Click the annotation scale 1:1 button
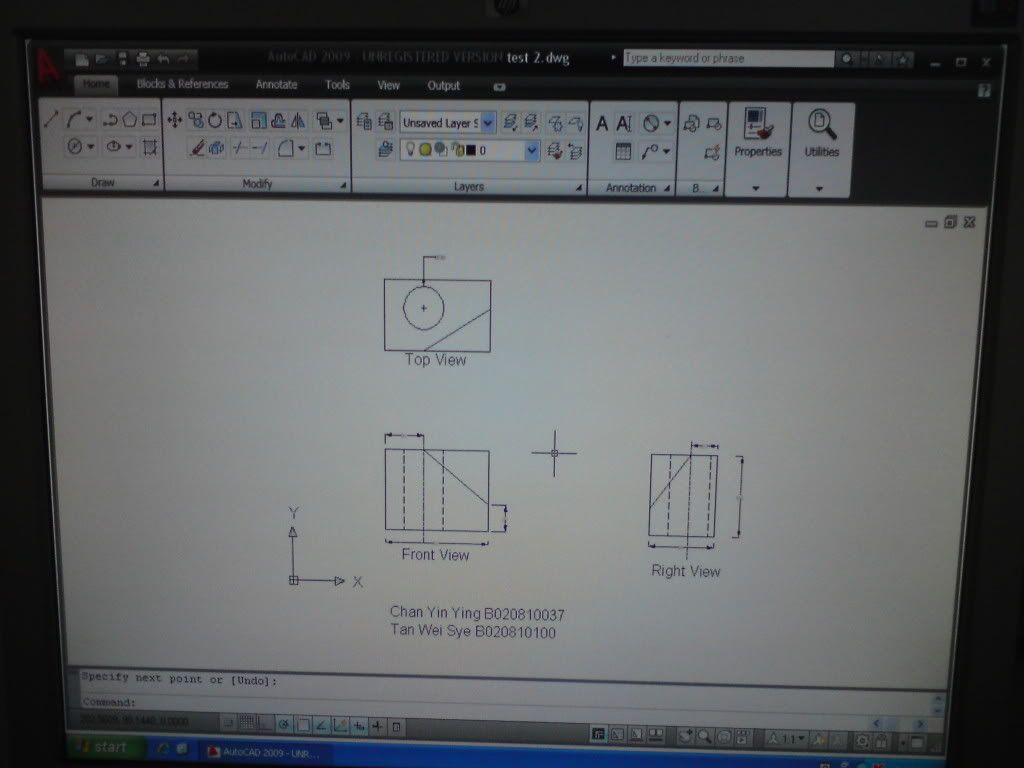The image size is (1024, 768). point(787,739)
